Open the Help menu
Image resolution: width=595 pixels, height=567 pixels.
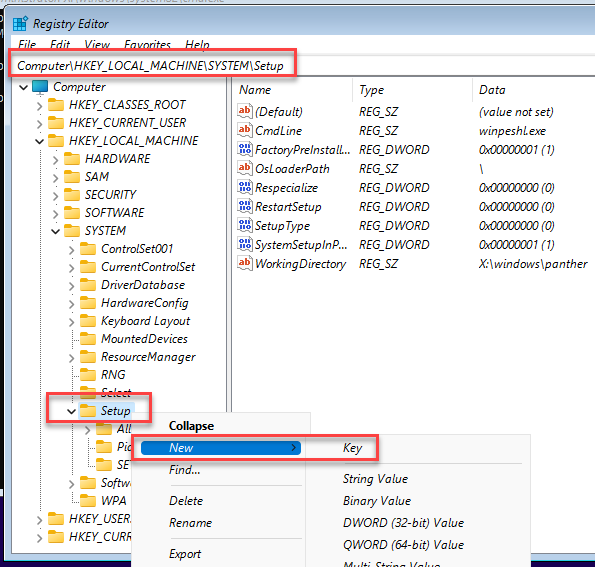pyautogui.click(x=197, y=44)
